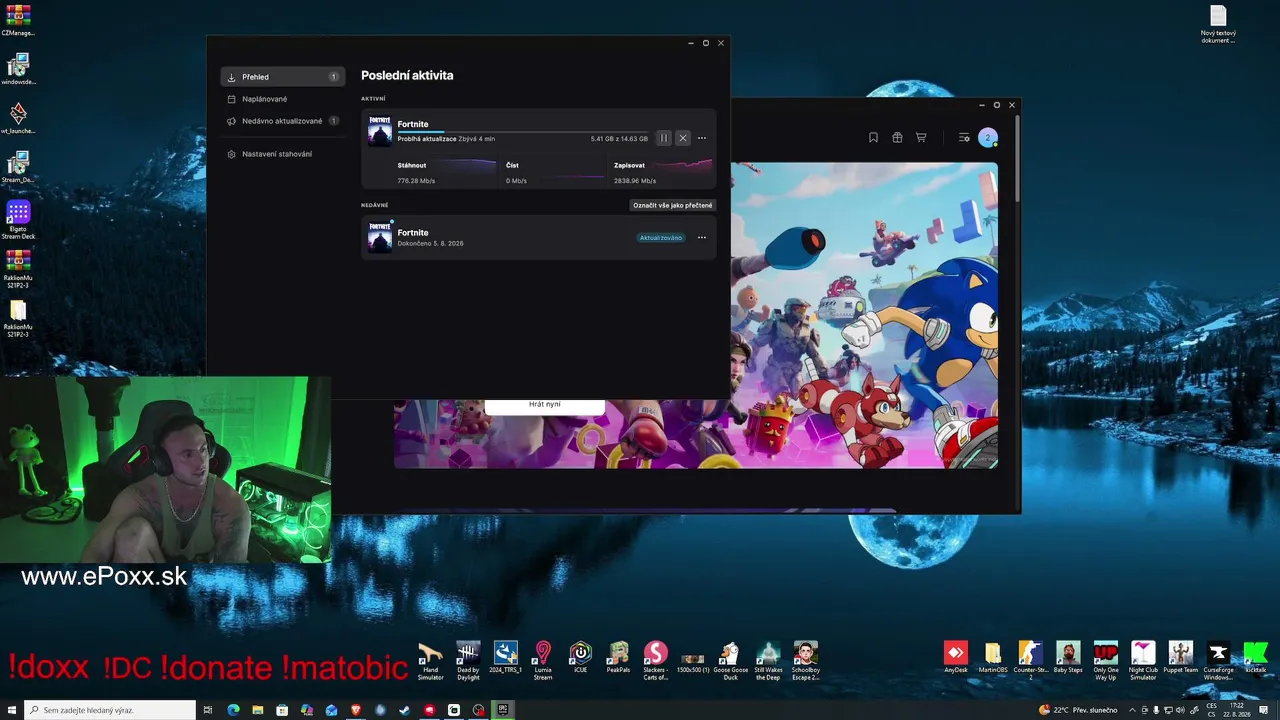Click the Fortnite update progress bar
1280x720 pixels.
click(x=522, y=131)
